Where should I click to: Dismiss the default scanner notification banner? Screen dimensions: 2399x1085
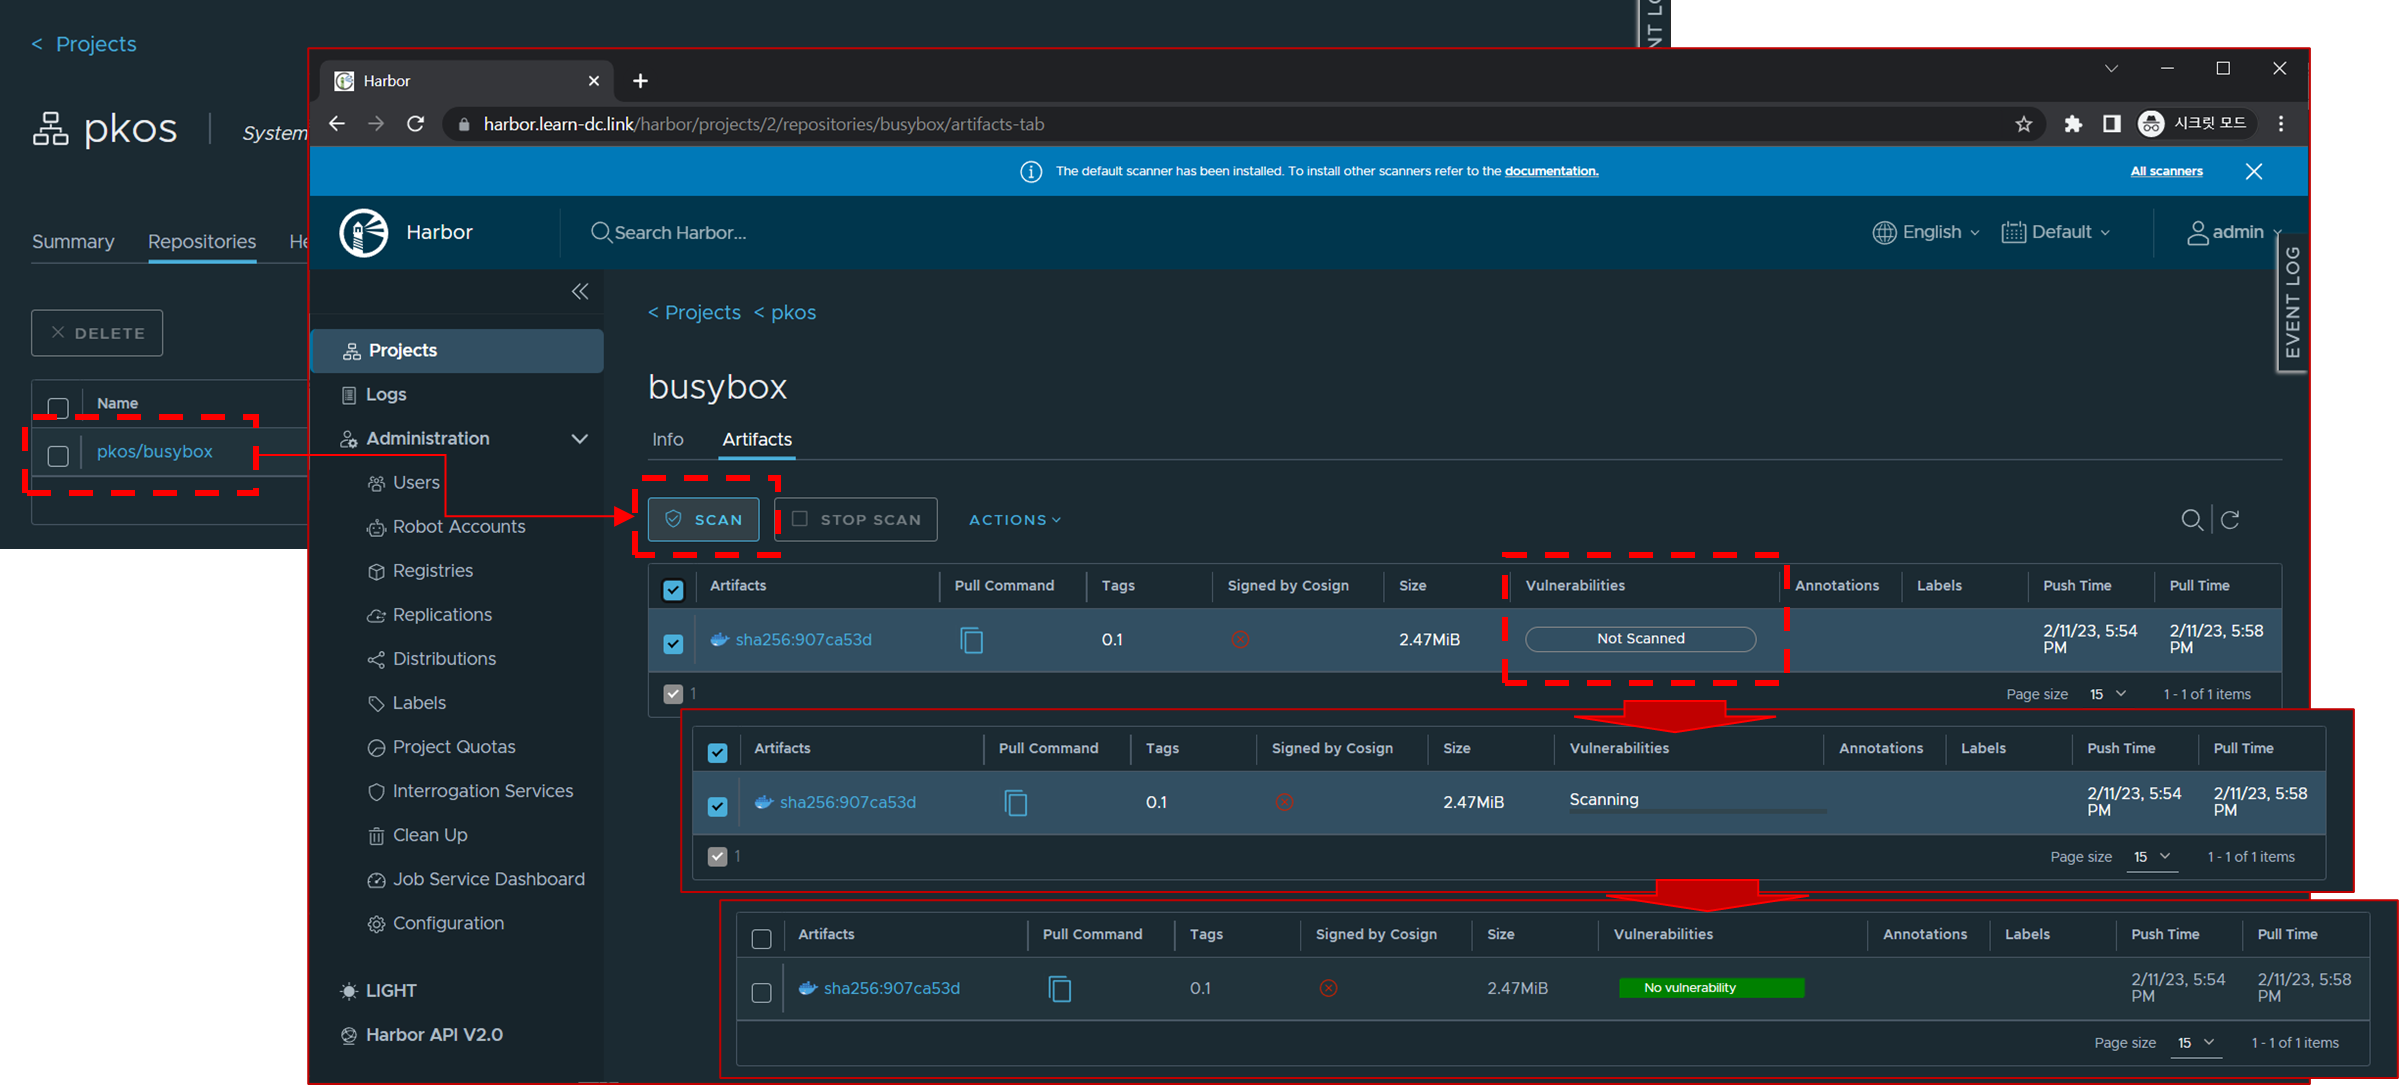coord(2253,171)
